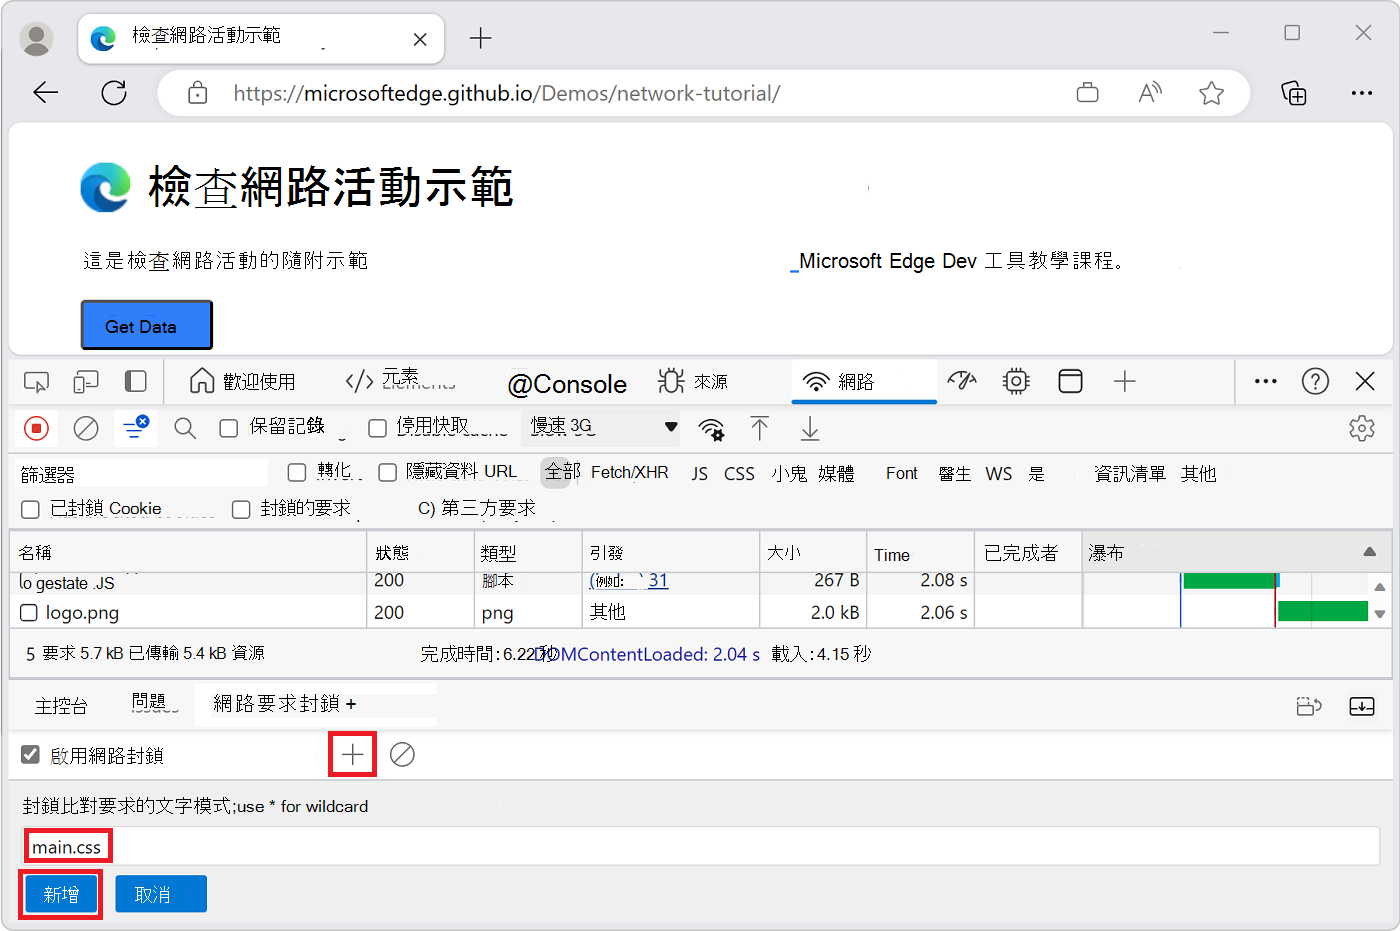Filter requests by Font type
The height and width of the screenshot is (931, 1400).
pos(902,473)
